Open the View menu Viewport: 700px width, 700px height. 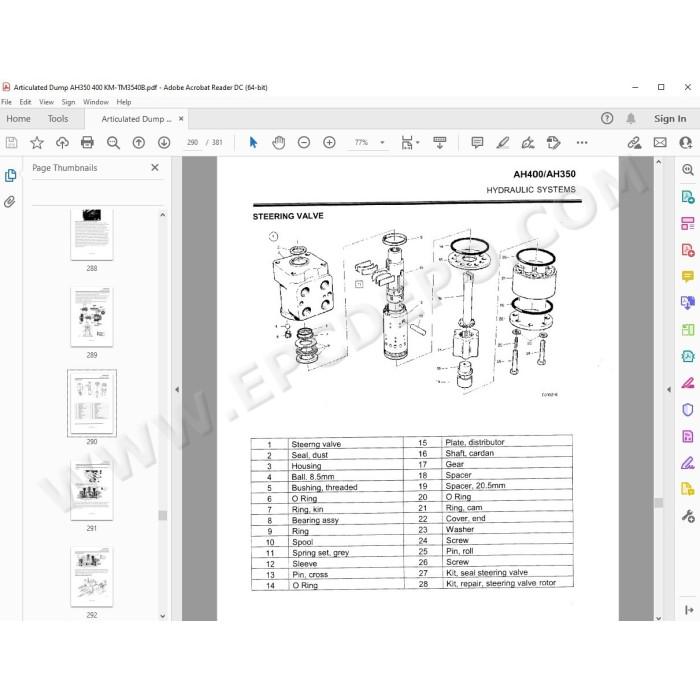[x=46, y=102]
